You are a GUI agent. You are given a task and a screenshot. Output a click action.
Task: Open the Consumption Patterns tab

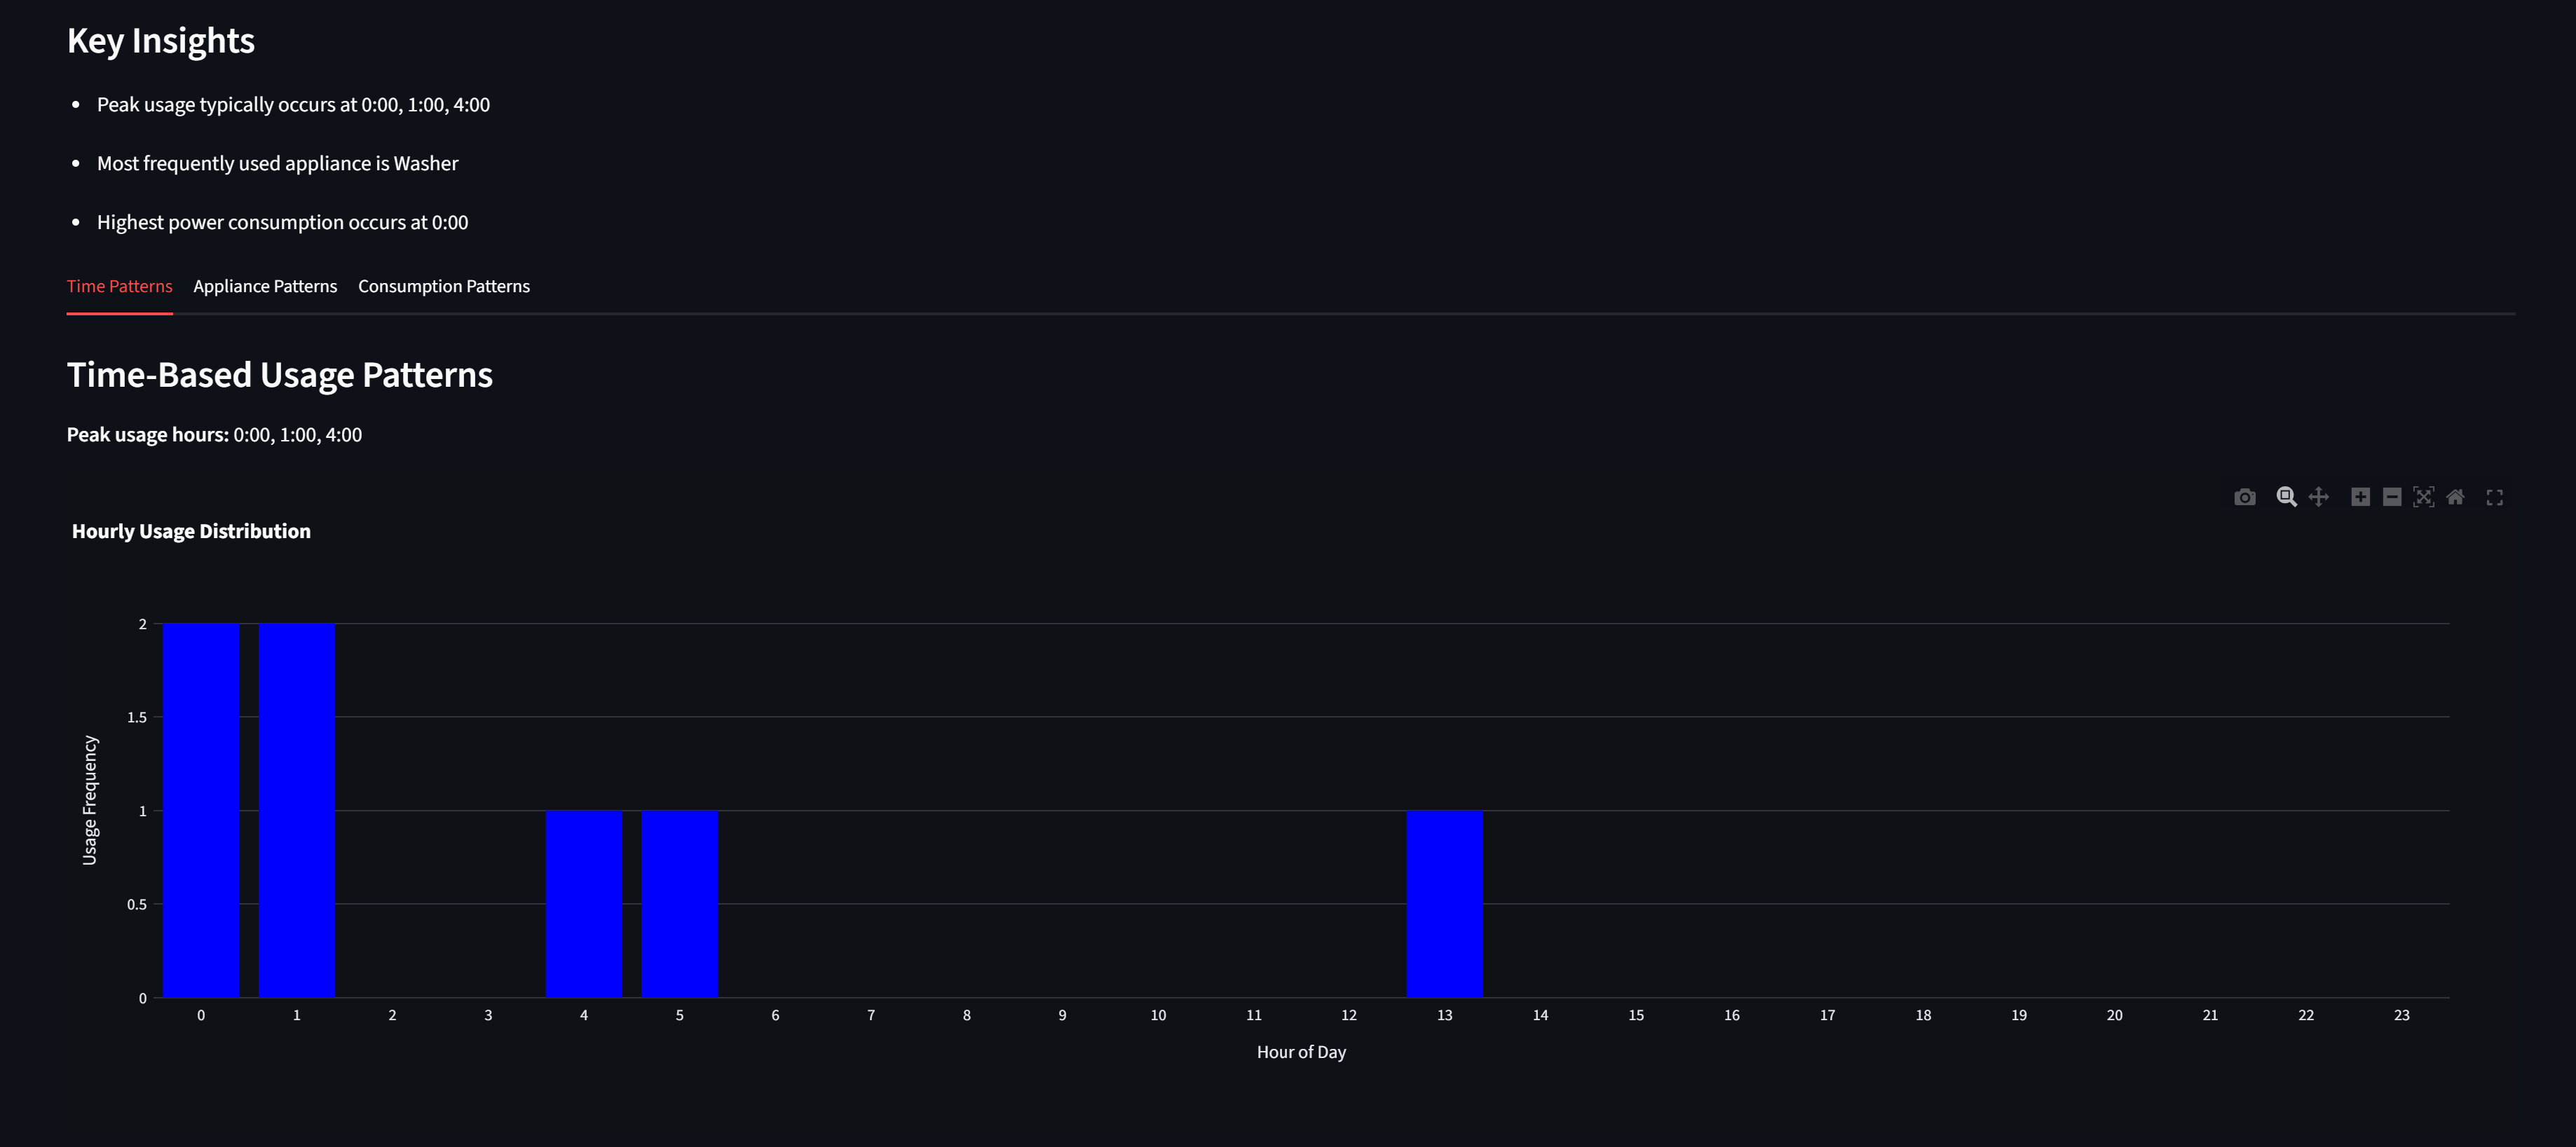coord(444,286)
